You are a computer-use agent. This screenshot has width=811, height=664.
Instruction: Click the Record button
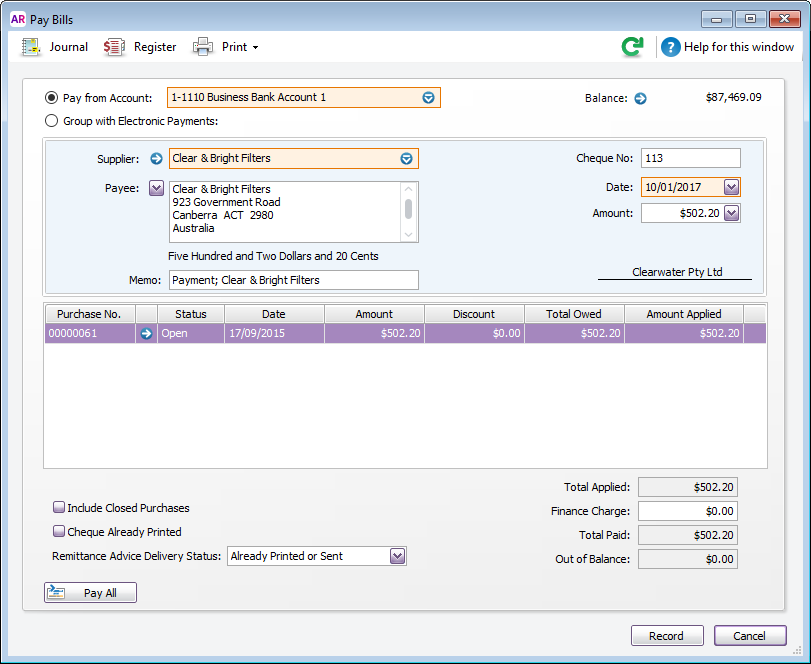666,636
